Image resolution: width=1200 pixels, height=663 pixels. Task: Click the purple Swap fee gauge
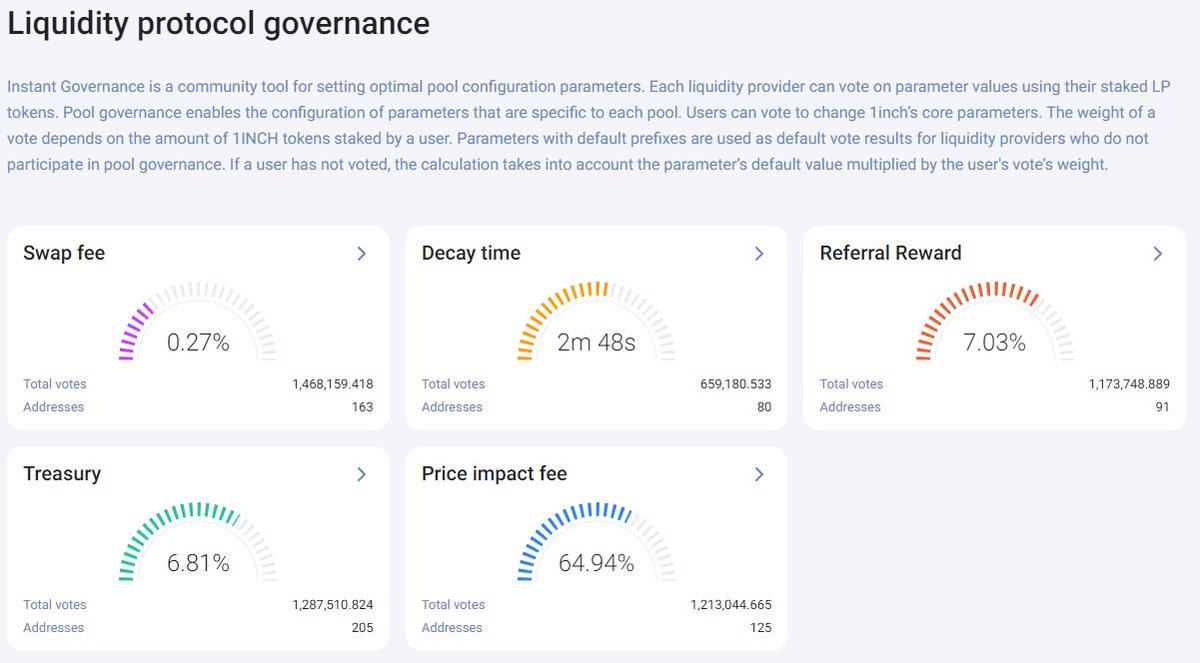(x=198, y=321)
